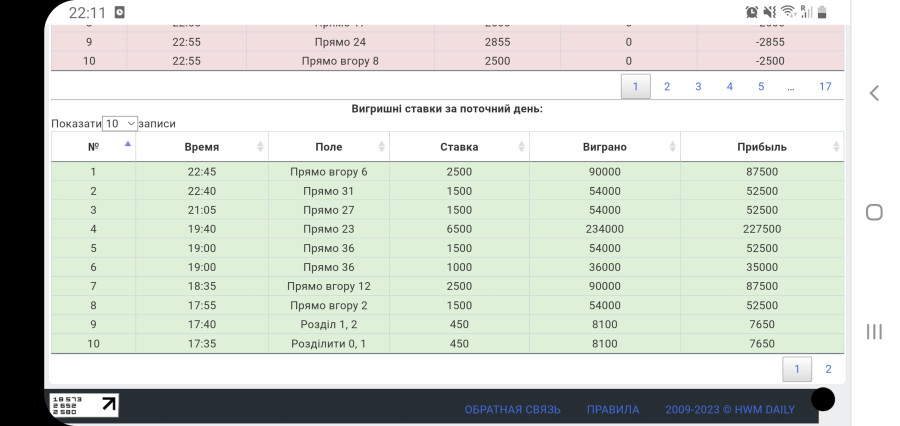This screenshot has height=426, width=900.
Task: Select current page 1 of upper table
Action: pyautogui.click(x=636, y=87)
